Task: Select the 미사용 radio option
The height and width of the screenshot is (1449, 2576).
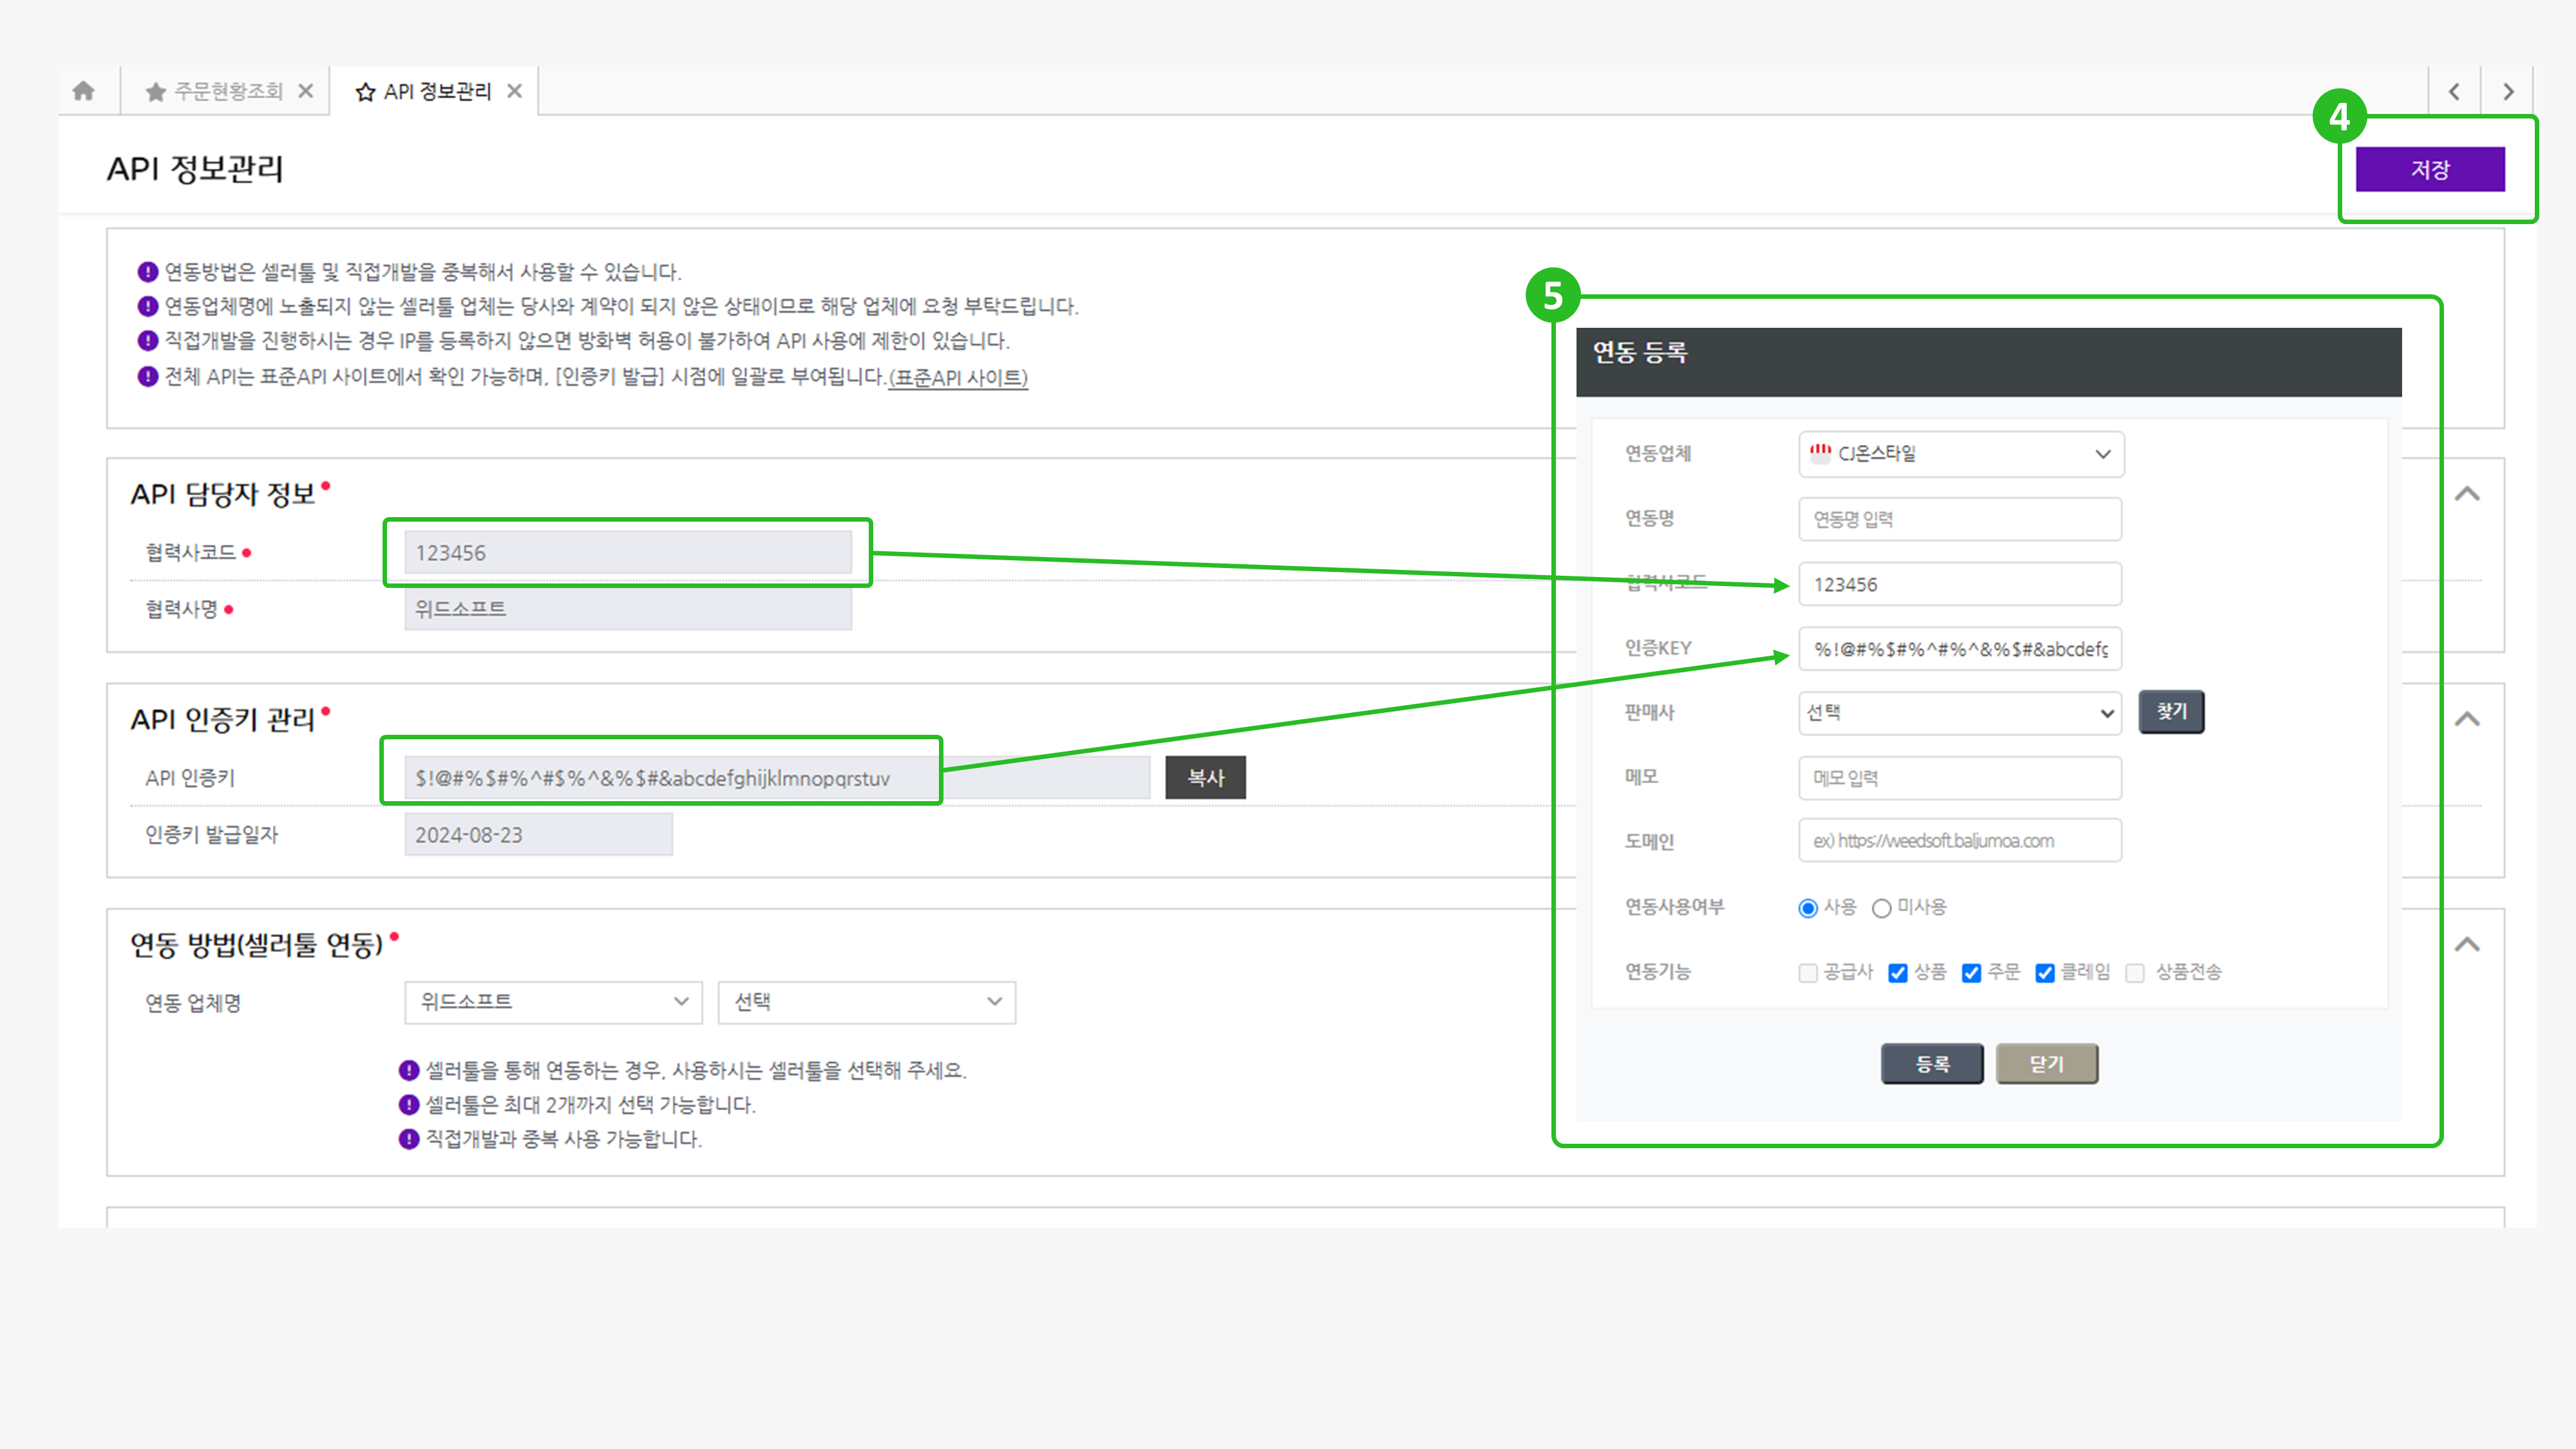Action: [1882, 908]
